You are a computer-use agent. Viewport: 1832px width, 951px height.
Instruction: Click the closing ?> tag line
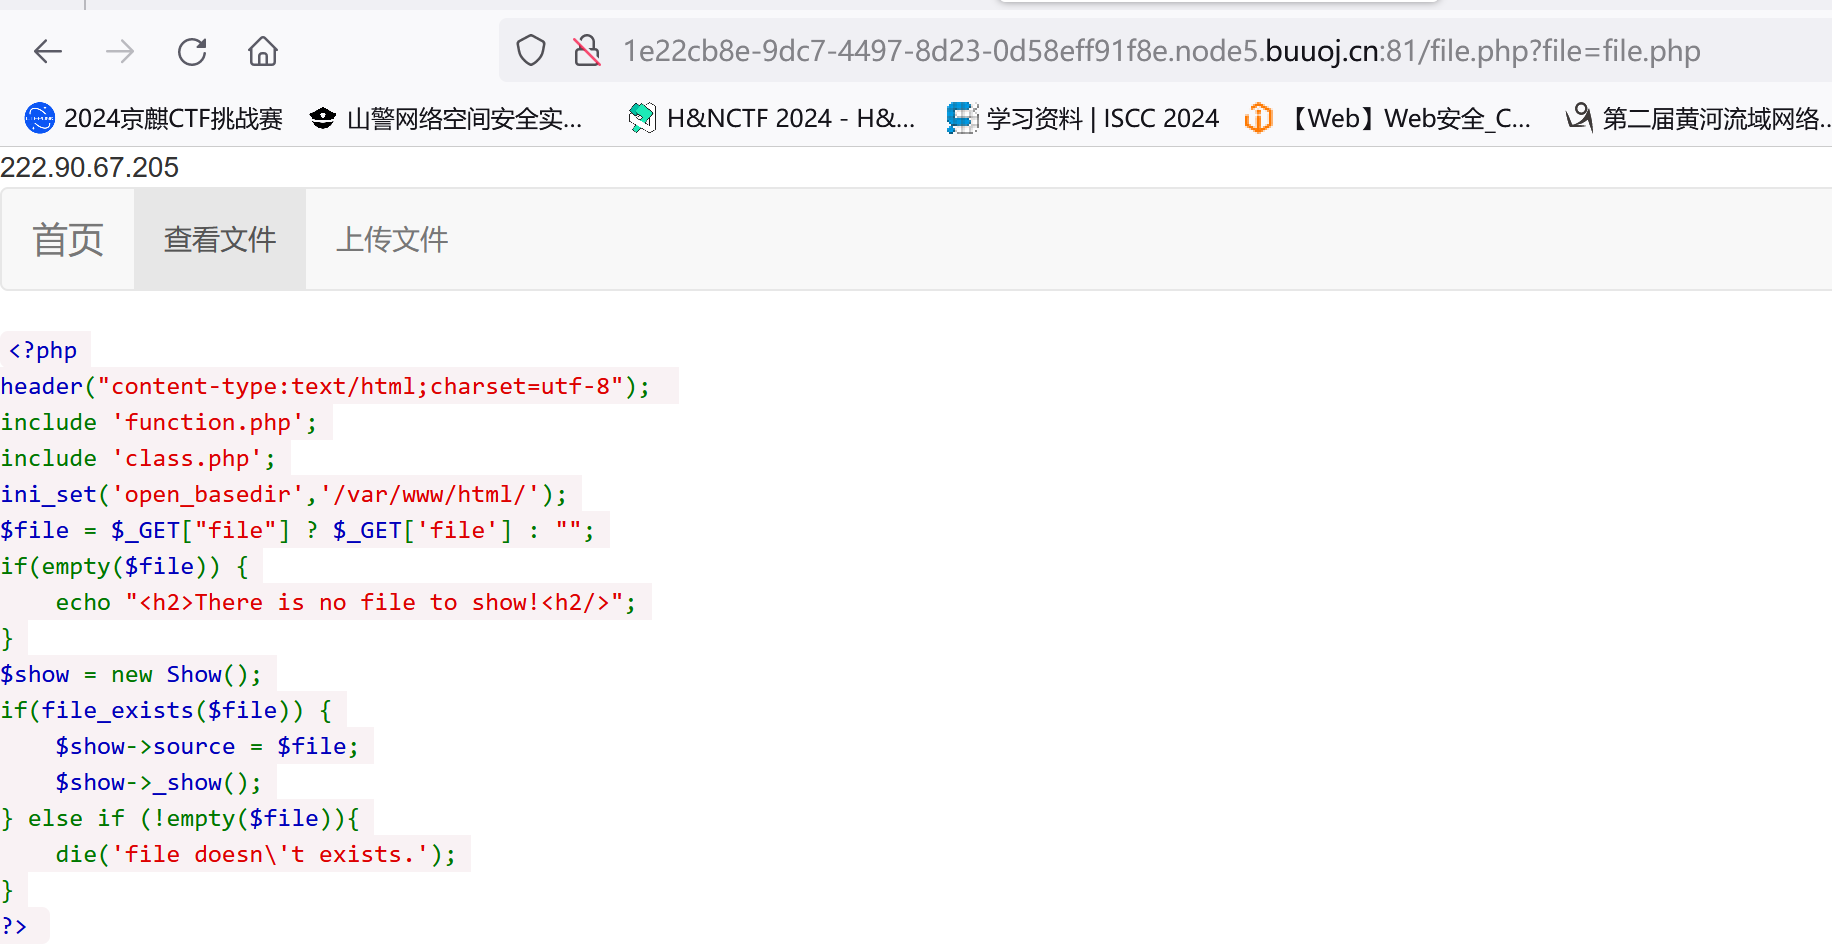click(x=15, y=926)
